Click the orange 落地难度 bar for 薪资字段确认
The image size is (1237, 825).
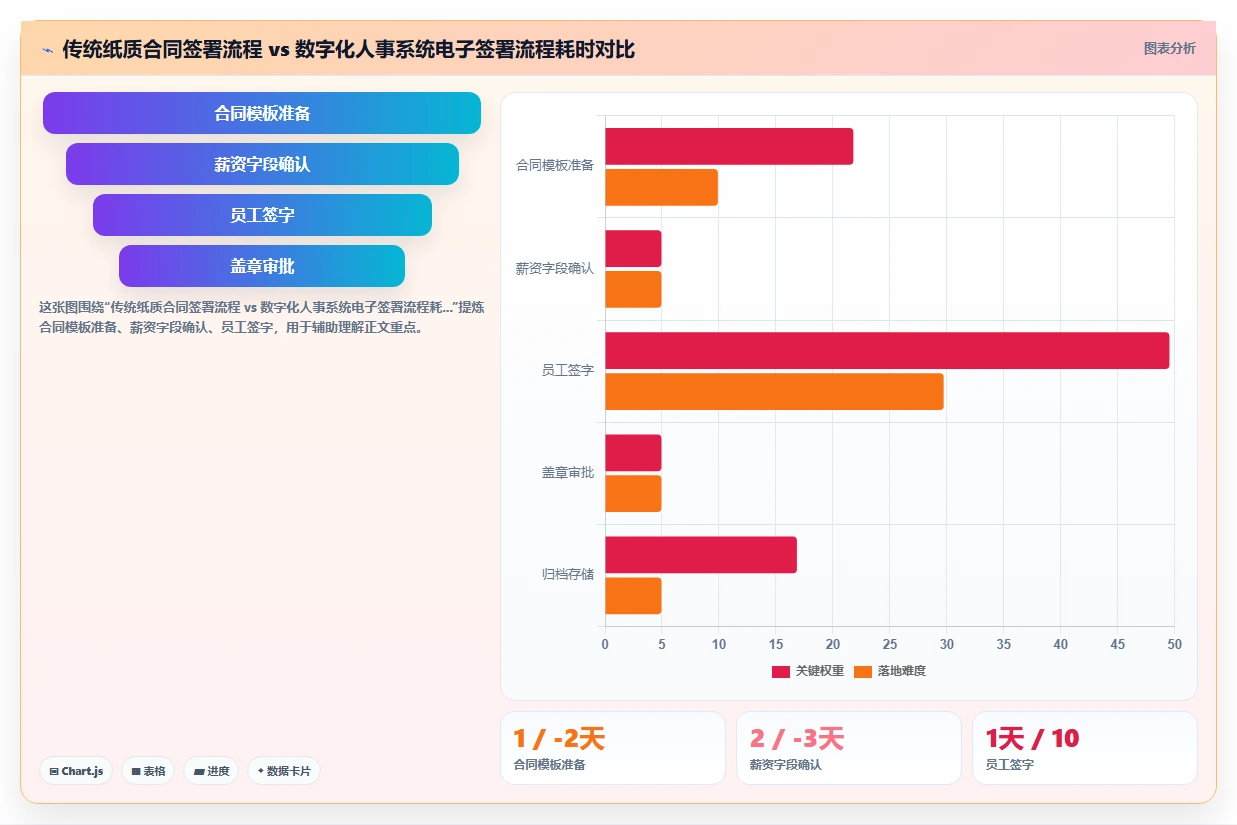633,289
